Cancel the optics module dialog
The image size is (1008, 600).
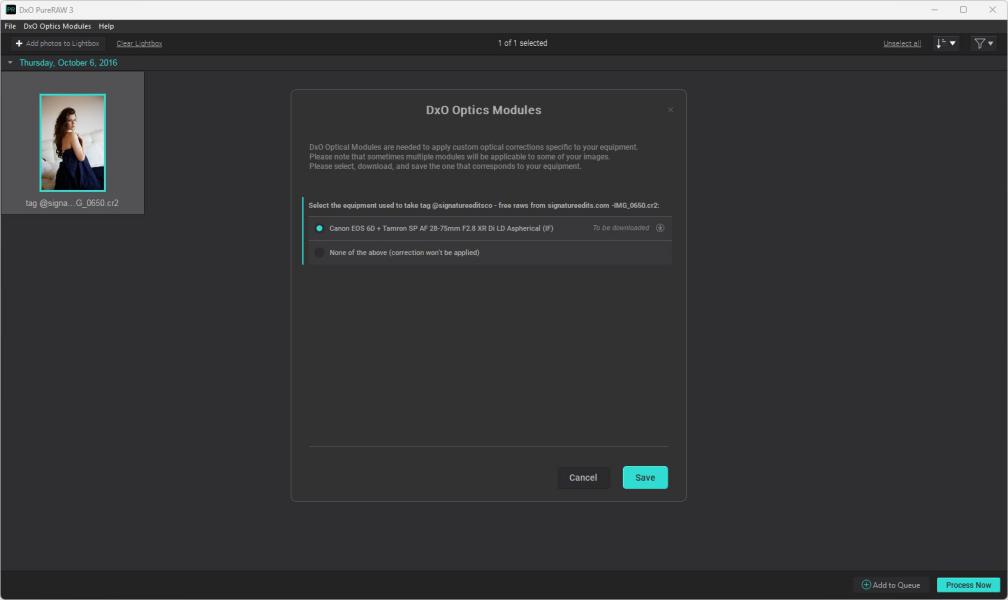pyautogui.click(x=583, y=477)
